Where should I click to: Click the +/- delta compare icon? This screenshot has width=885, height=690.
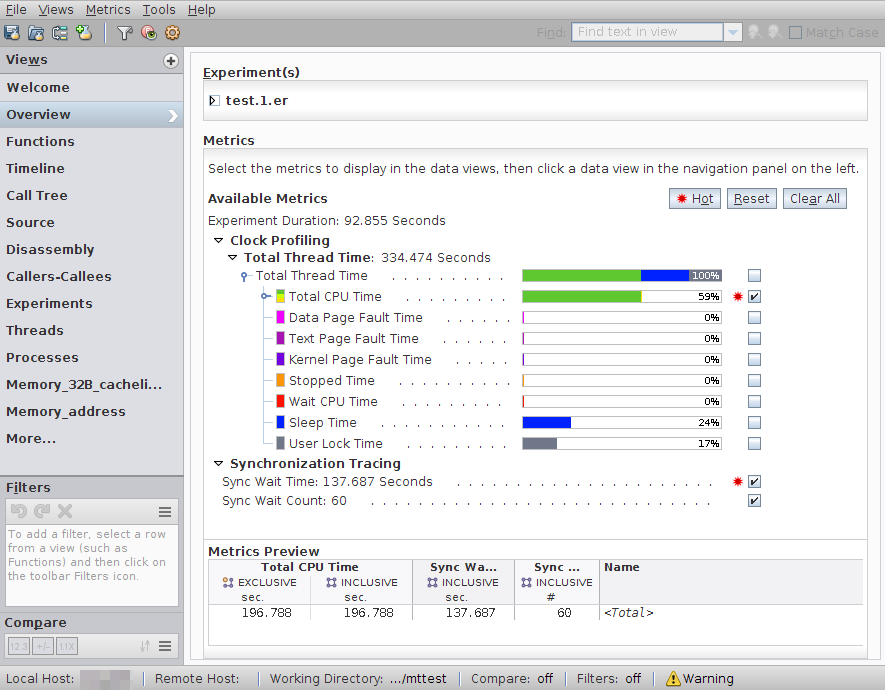tap(43, 646)
